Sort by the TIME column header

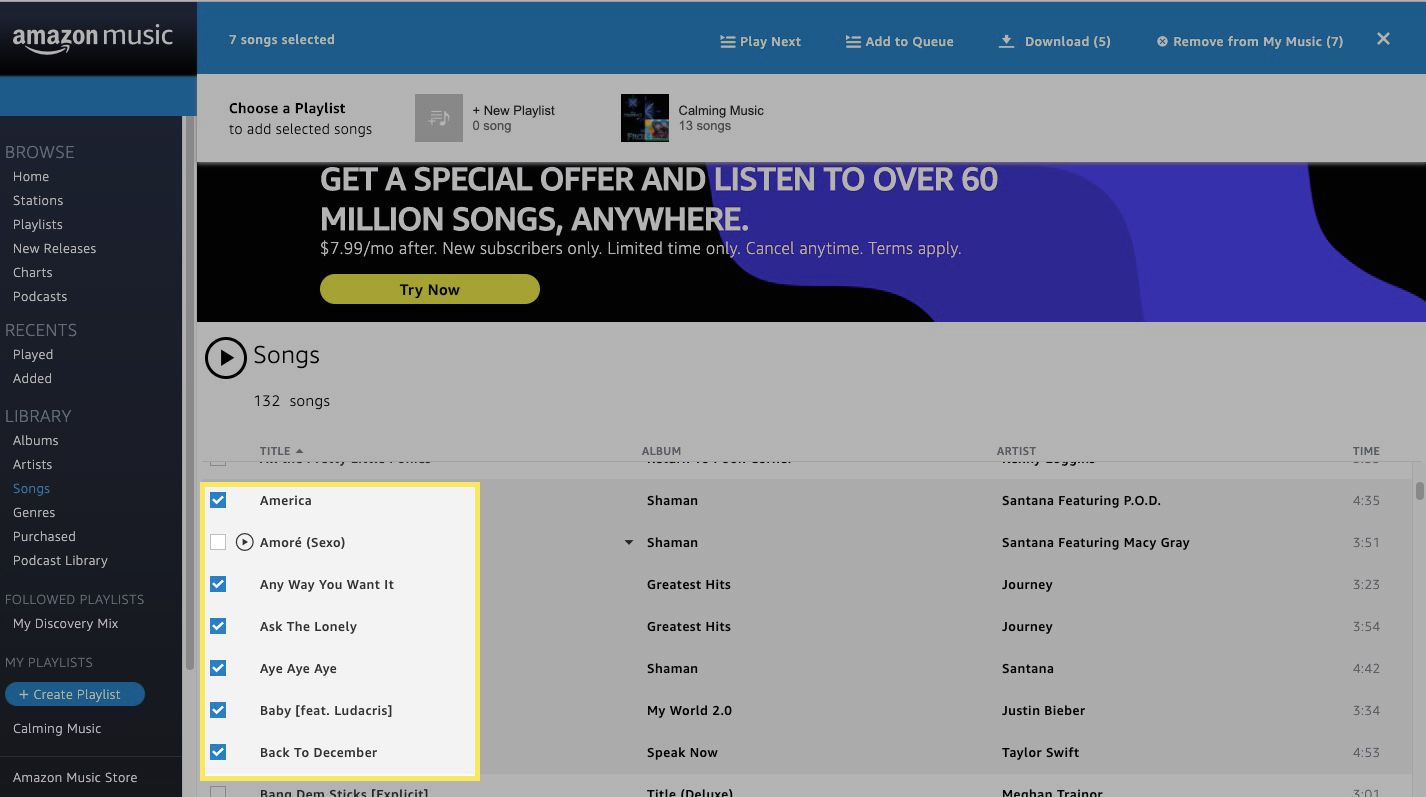(1366, 451)
